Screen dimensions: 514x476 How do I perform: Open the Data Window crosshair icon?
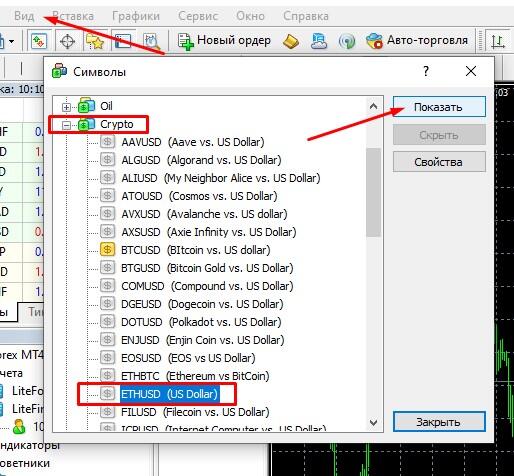coord(67,42)
